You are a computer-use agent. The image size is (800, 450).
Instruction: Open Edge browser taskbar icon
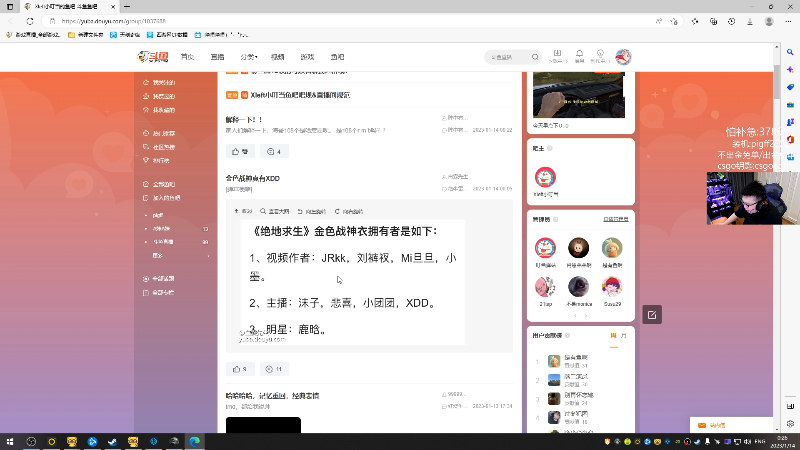click(194, 441)
